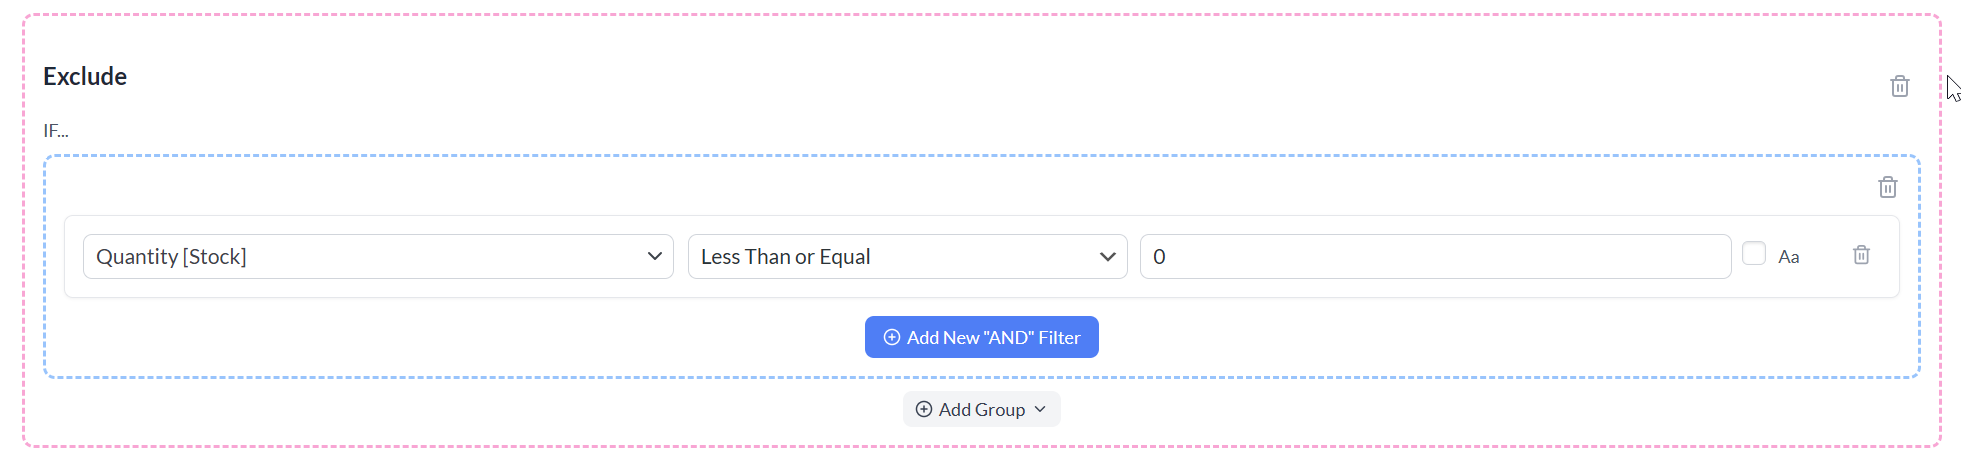Click the arrow on the Less Than or Equal selector
Screen dimensions: 1961x472
click(x=1108, y=256)
